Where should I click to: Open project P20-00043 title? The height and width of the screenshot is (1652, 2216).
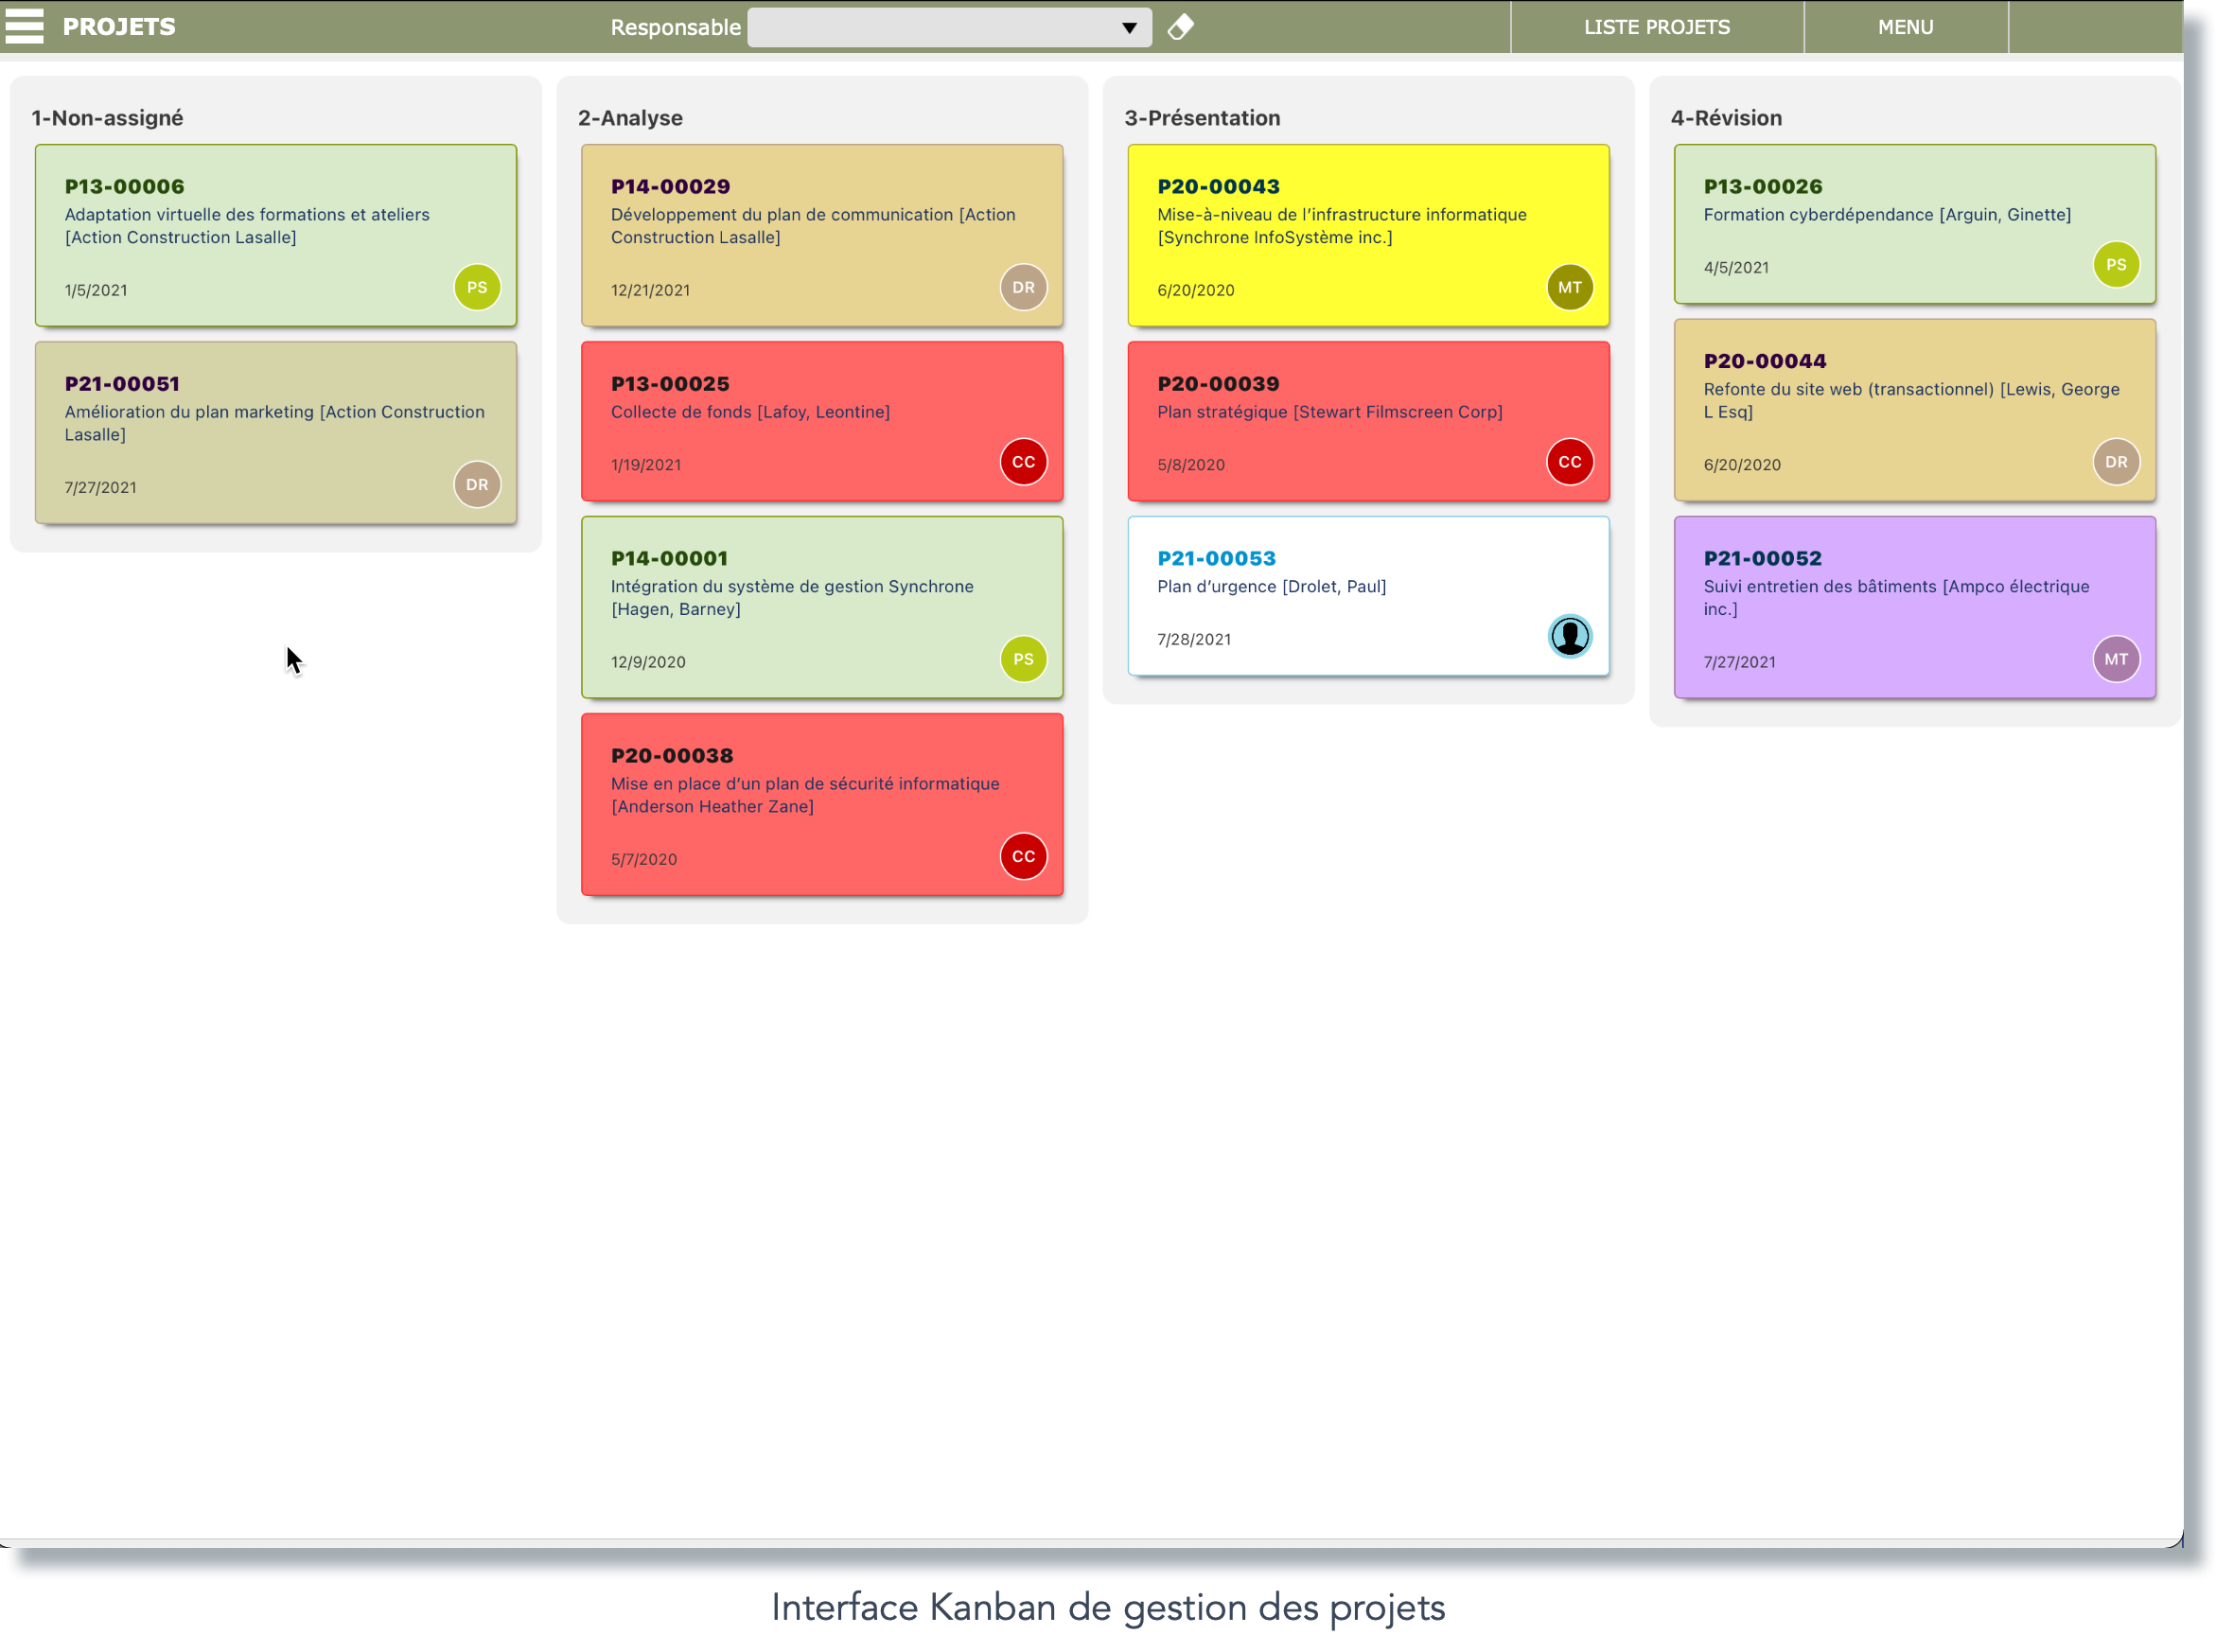pos(1218,186)
